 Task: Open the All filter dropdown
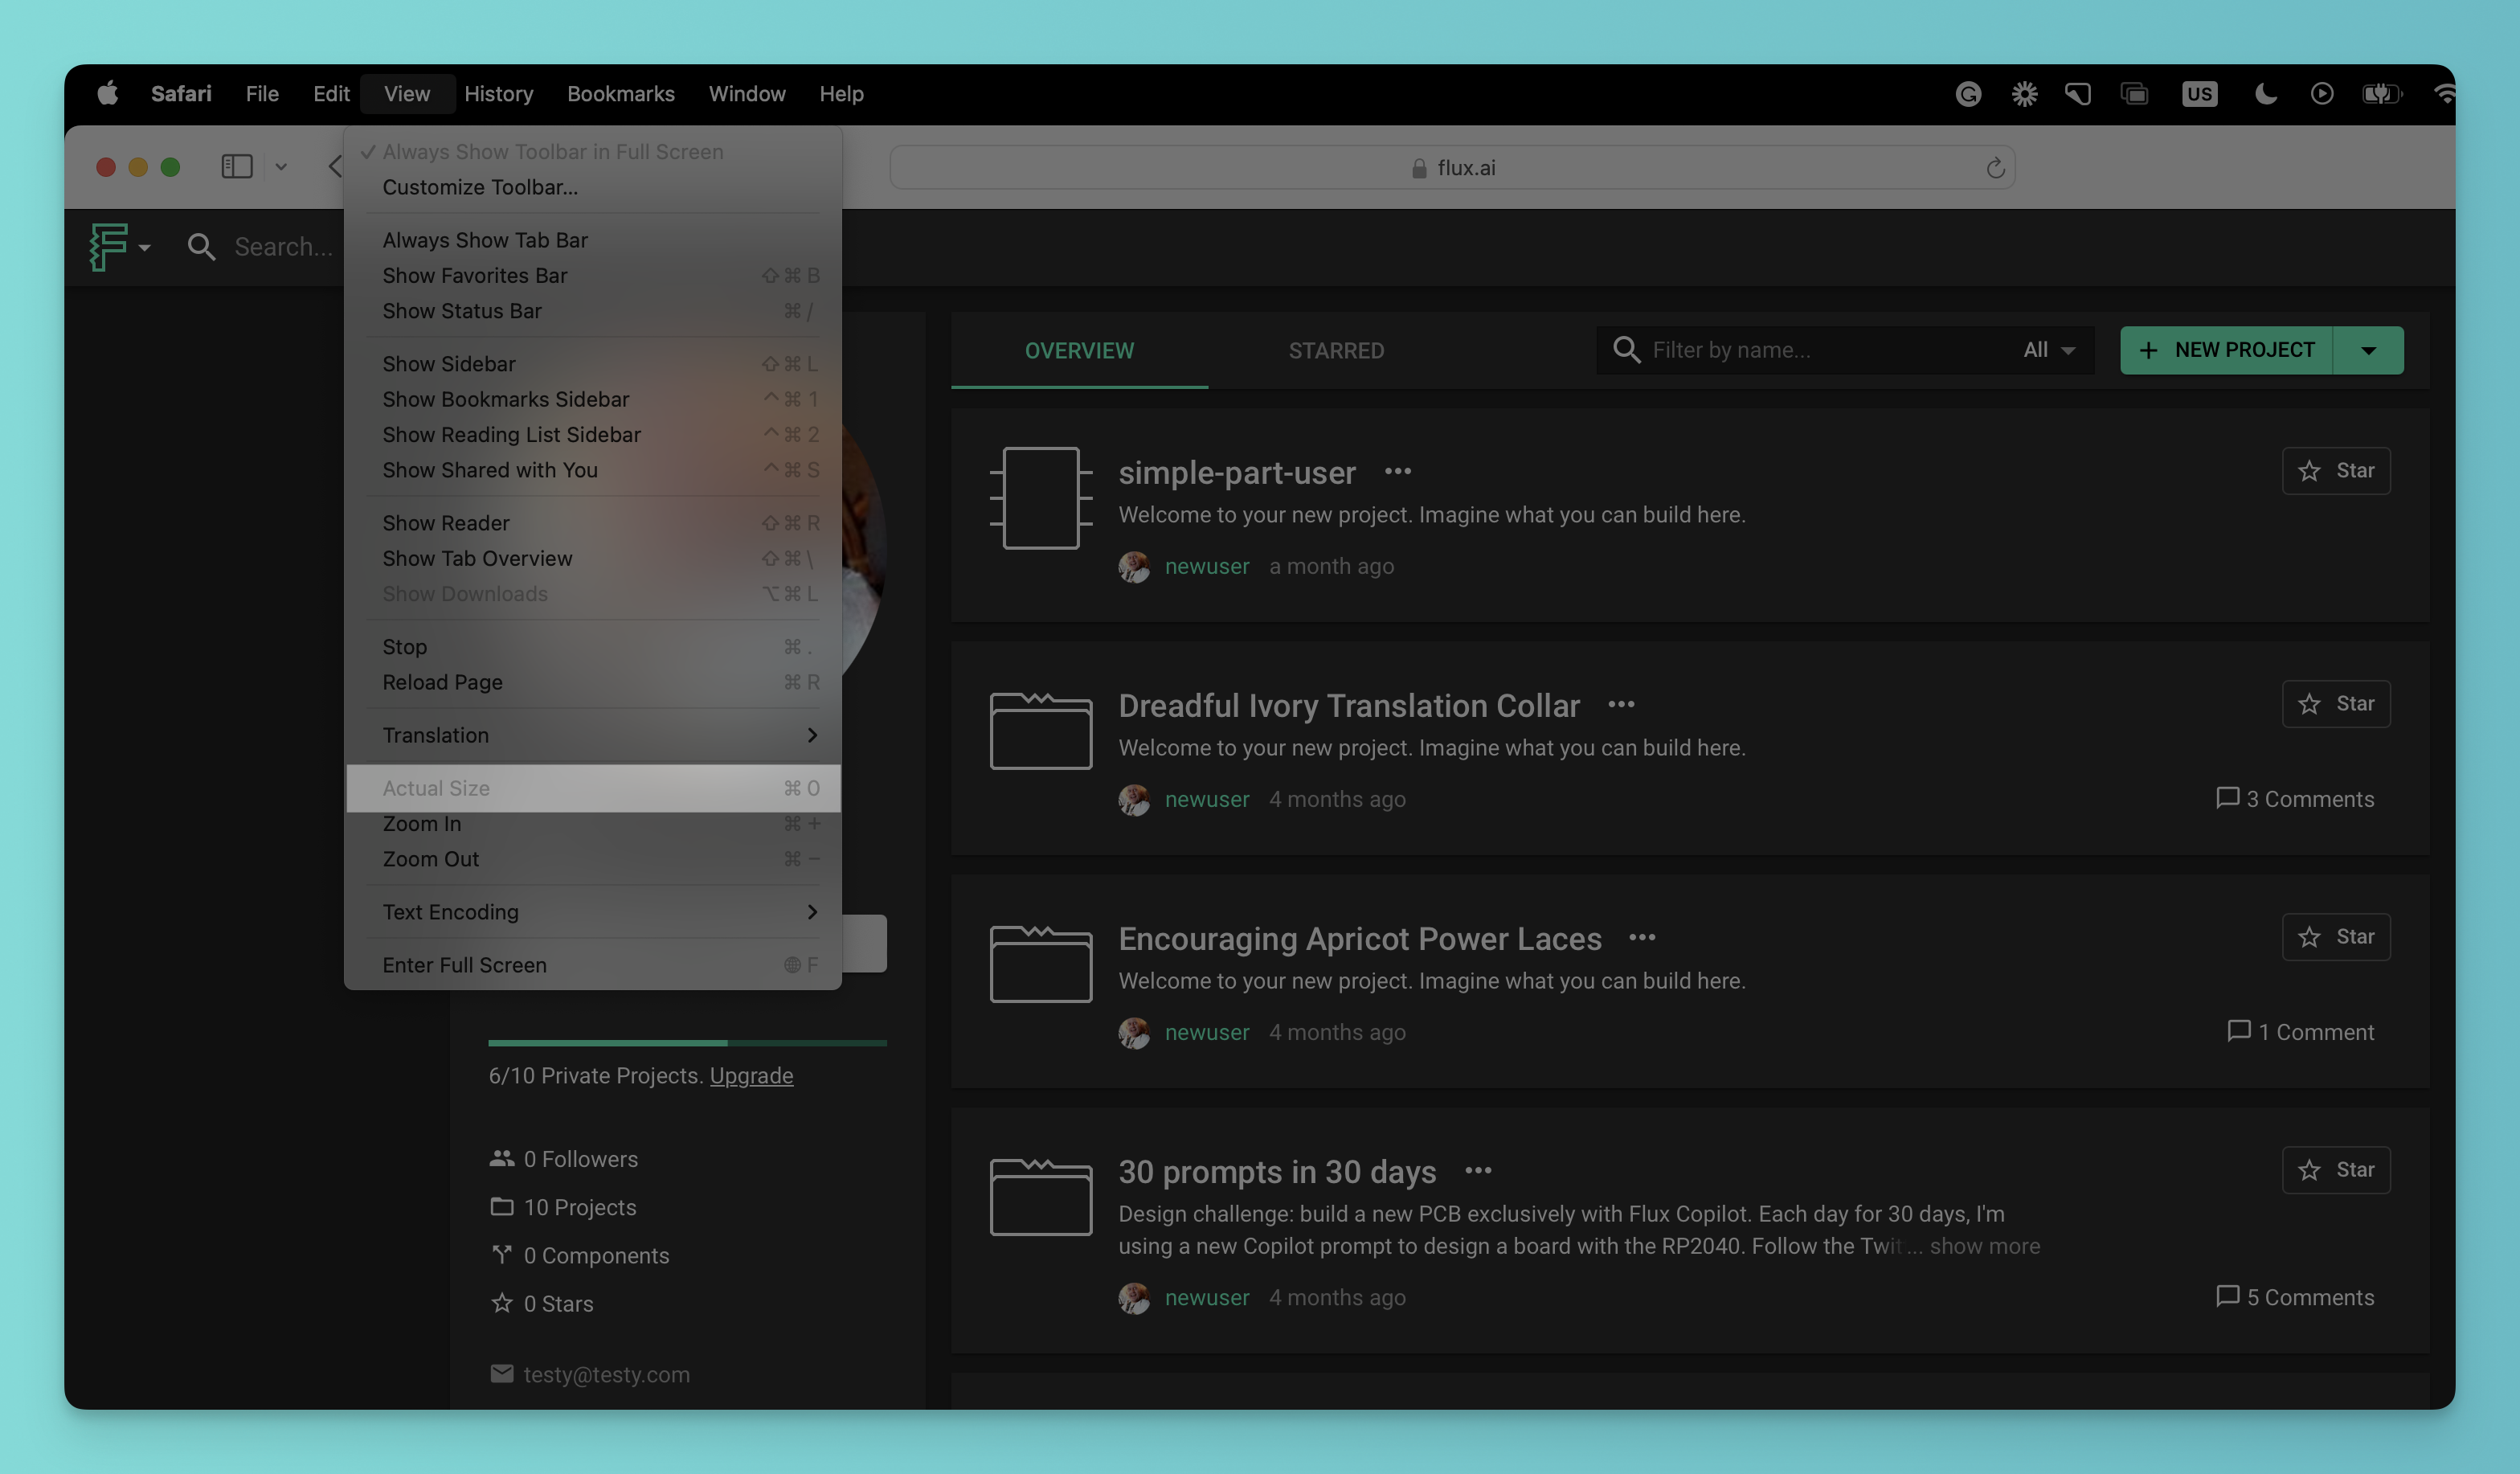point(2049,349)
